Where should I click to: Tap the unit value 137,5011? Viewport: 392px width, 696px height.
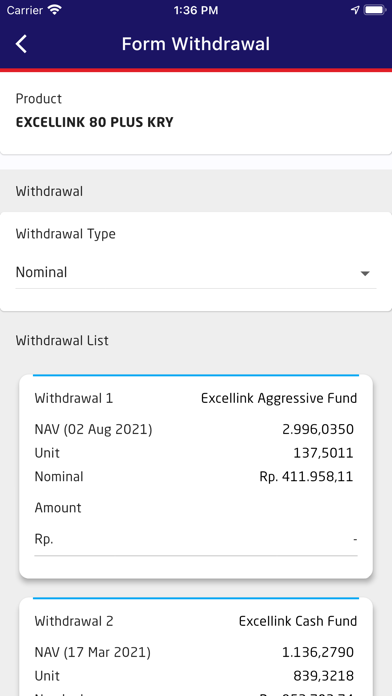[x=323, y=453]
